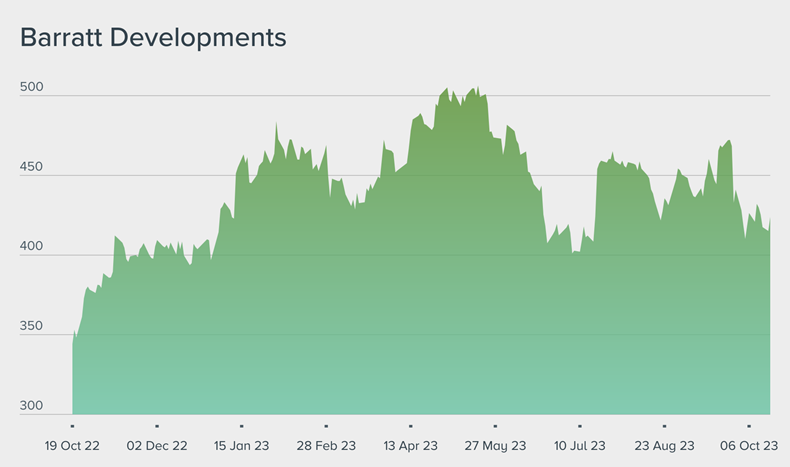This screenshot has height=467, width=790.
Task: Pick the 15 Jan 23 date label
Action: pyautogui.click(x=242, y=445)
